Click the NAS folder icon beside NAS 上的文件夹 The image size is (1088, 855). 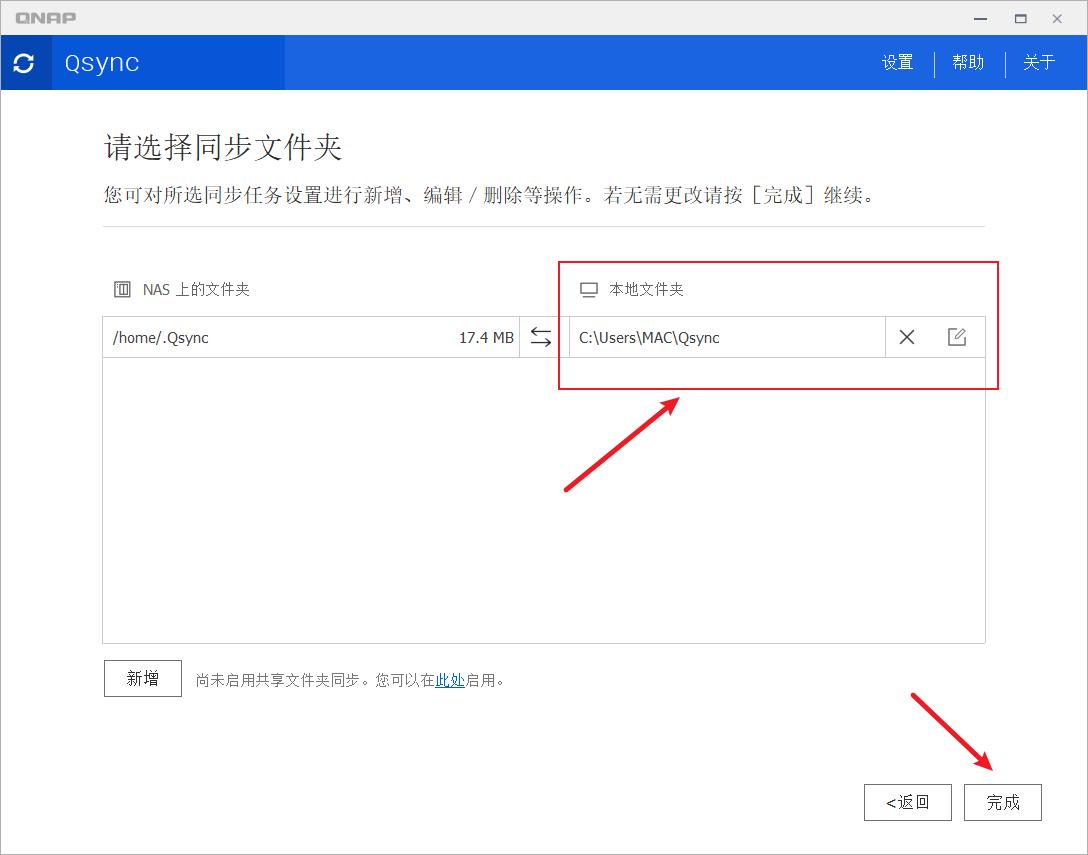pos(121,288)
